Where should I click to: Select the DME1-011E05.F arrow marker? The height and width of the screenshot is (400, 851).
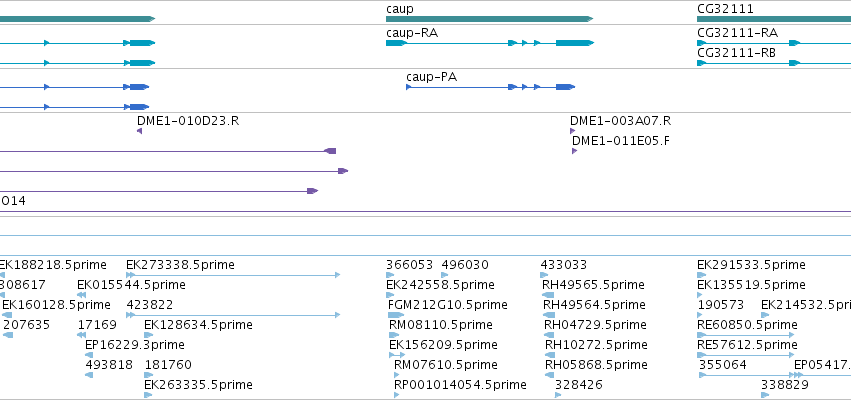574,151
